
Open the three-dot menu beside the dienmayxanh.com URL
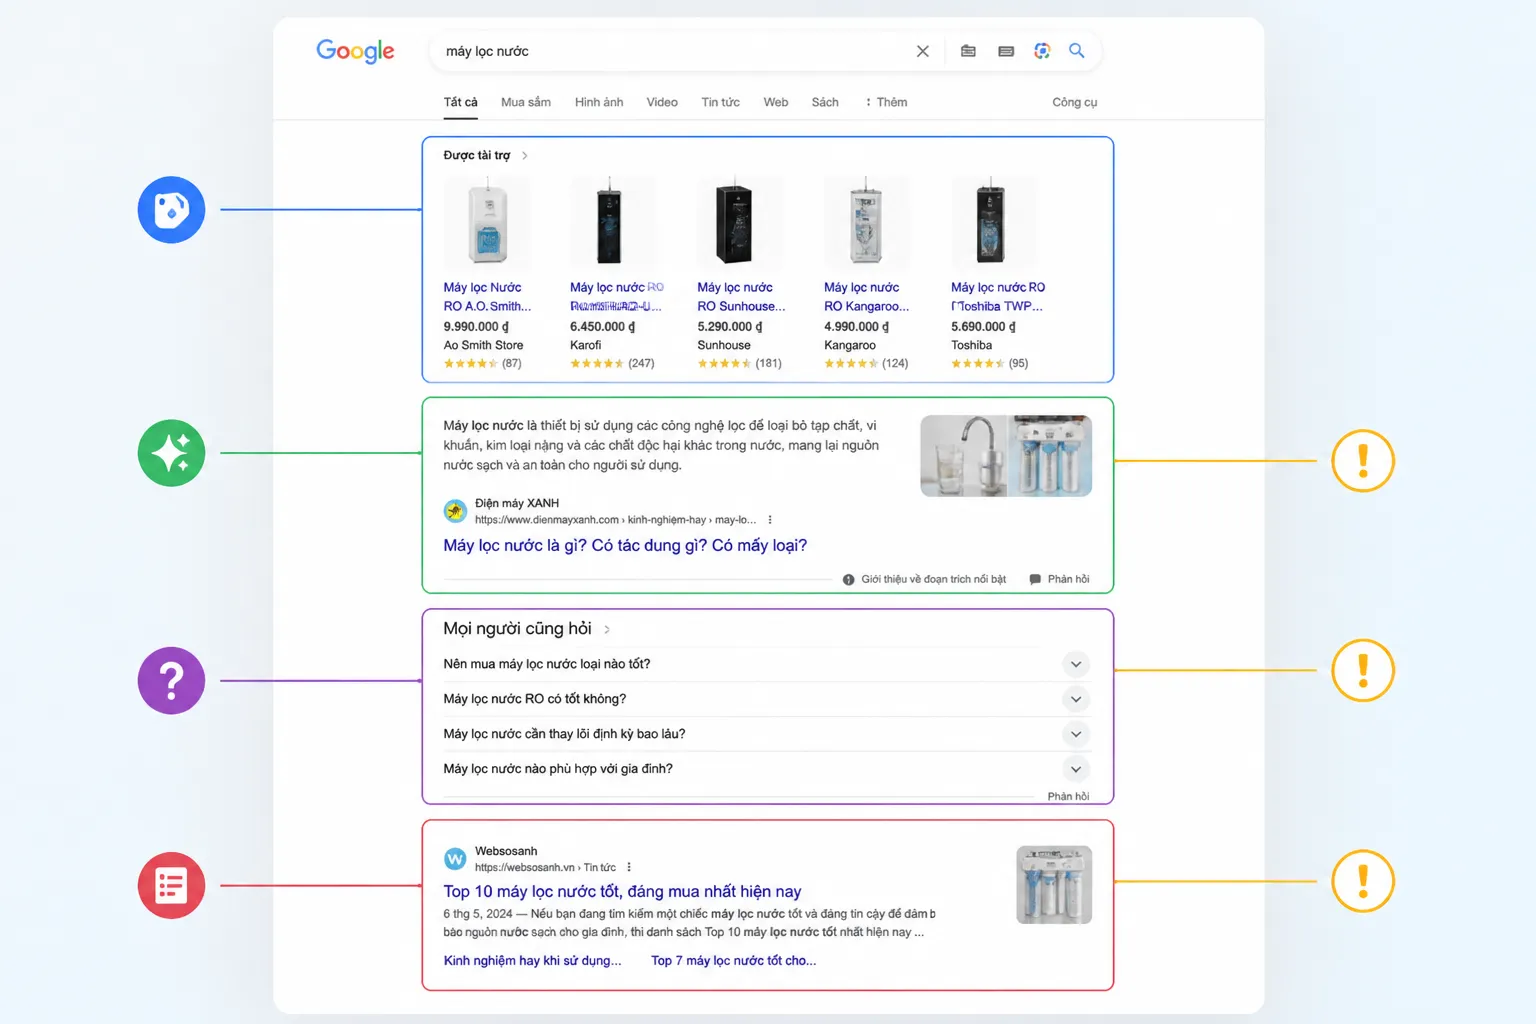770,520
